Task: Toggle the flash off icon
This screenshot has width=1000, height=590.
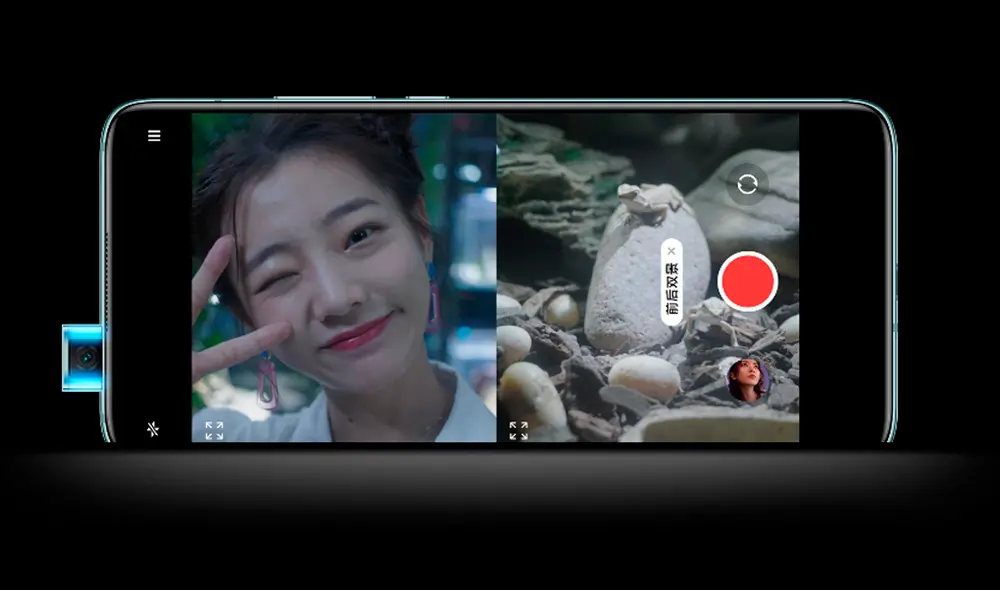Action: 153,429
